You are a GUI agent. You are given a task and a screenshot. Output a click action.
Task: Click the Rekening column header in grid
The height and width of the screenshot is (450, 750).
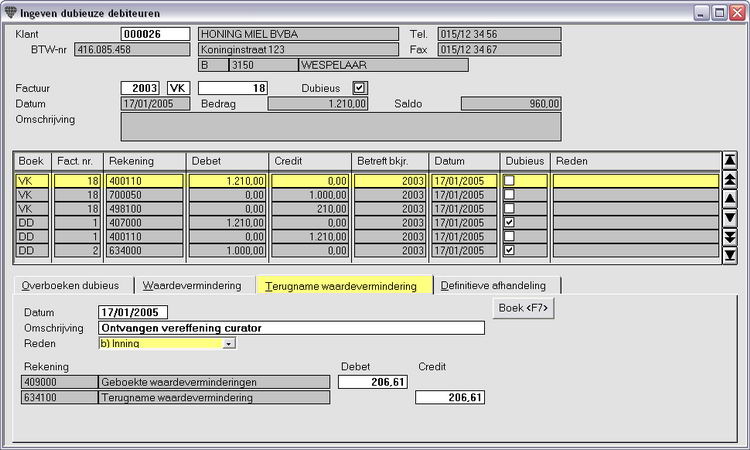click(144, 161)
